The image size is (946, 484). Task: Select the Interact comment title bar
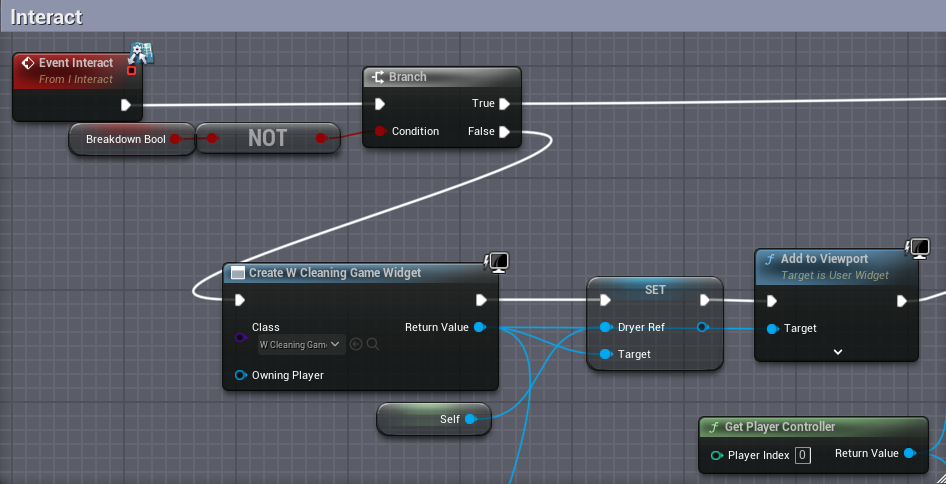[x=473, y=16]
